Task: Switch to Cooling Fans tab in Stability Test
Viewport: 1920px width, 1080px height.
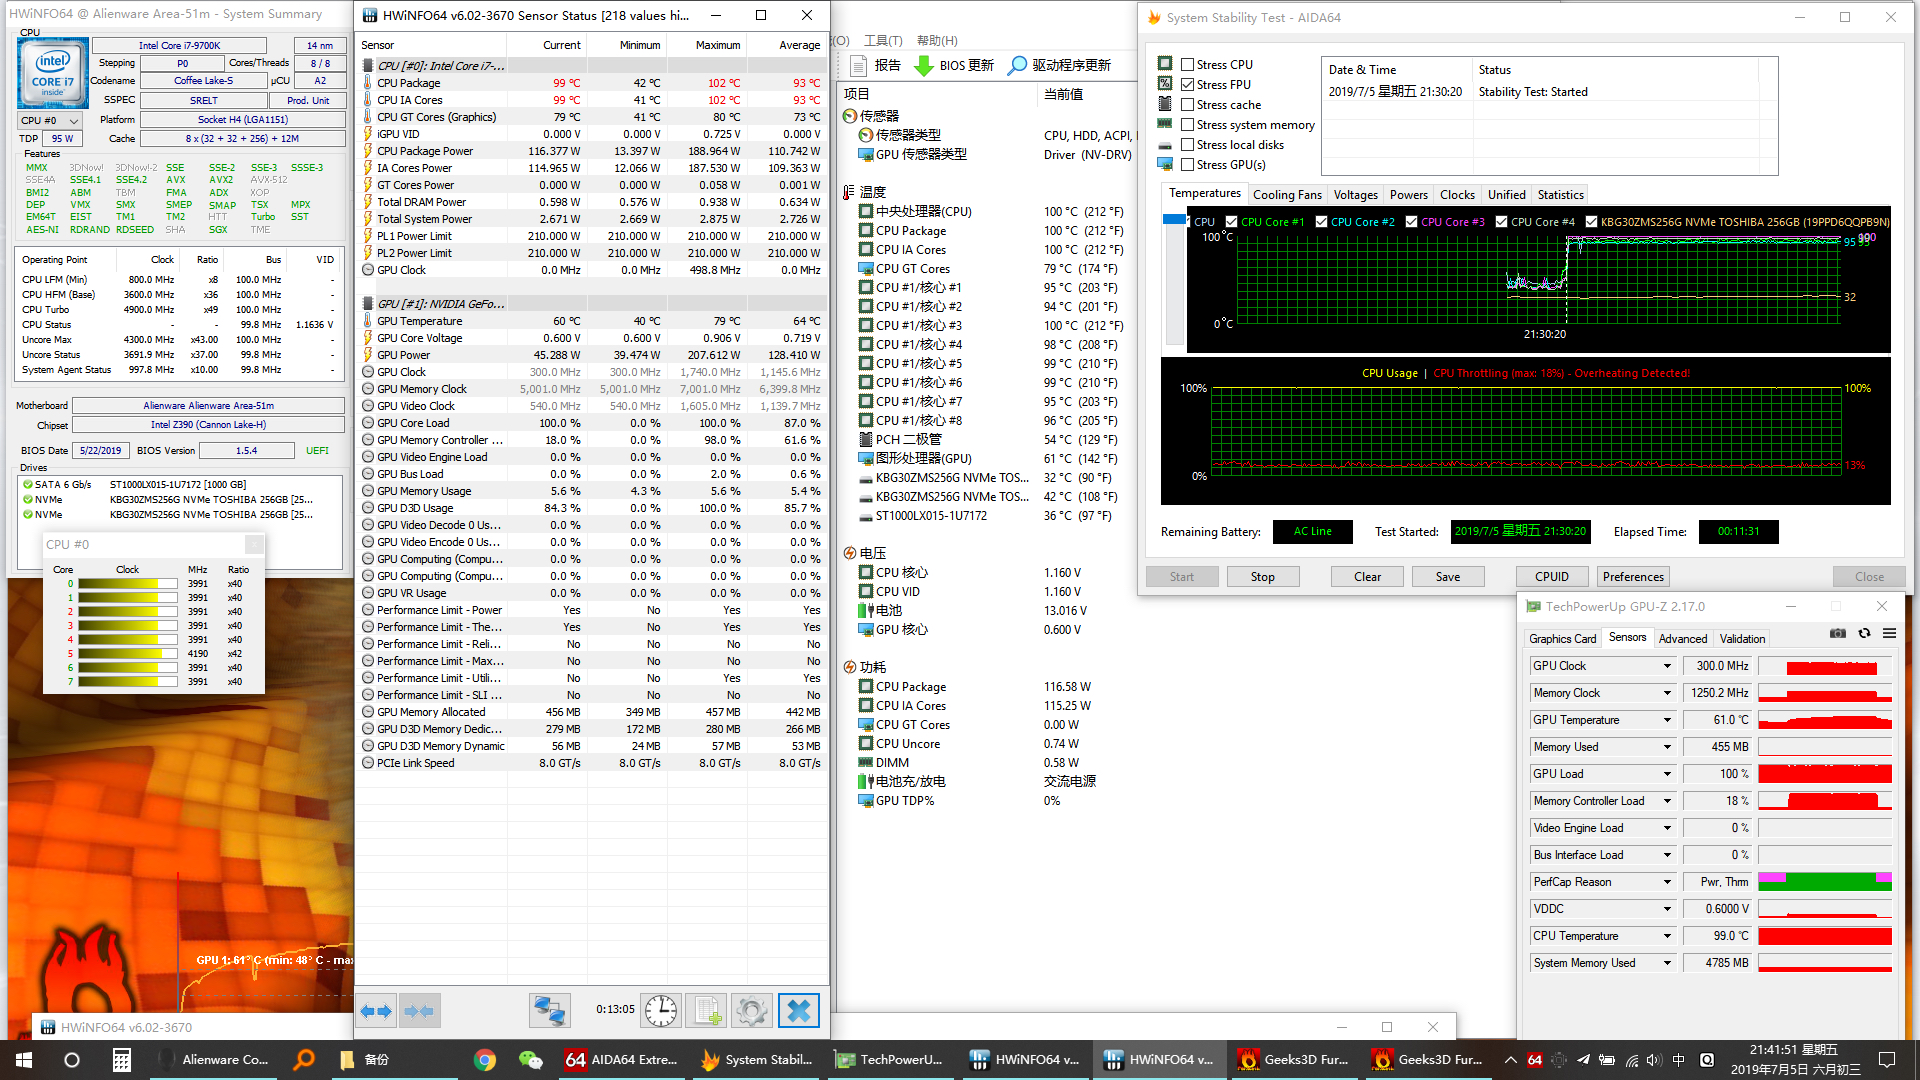Action: (1287, 195)
